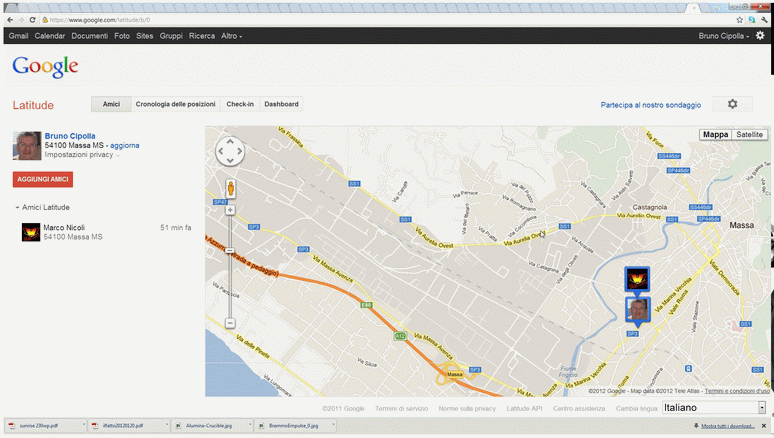Open Google account settings gear
Image resolution: width=774 pixels, height=438 pixels.
[760, 36]
